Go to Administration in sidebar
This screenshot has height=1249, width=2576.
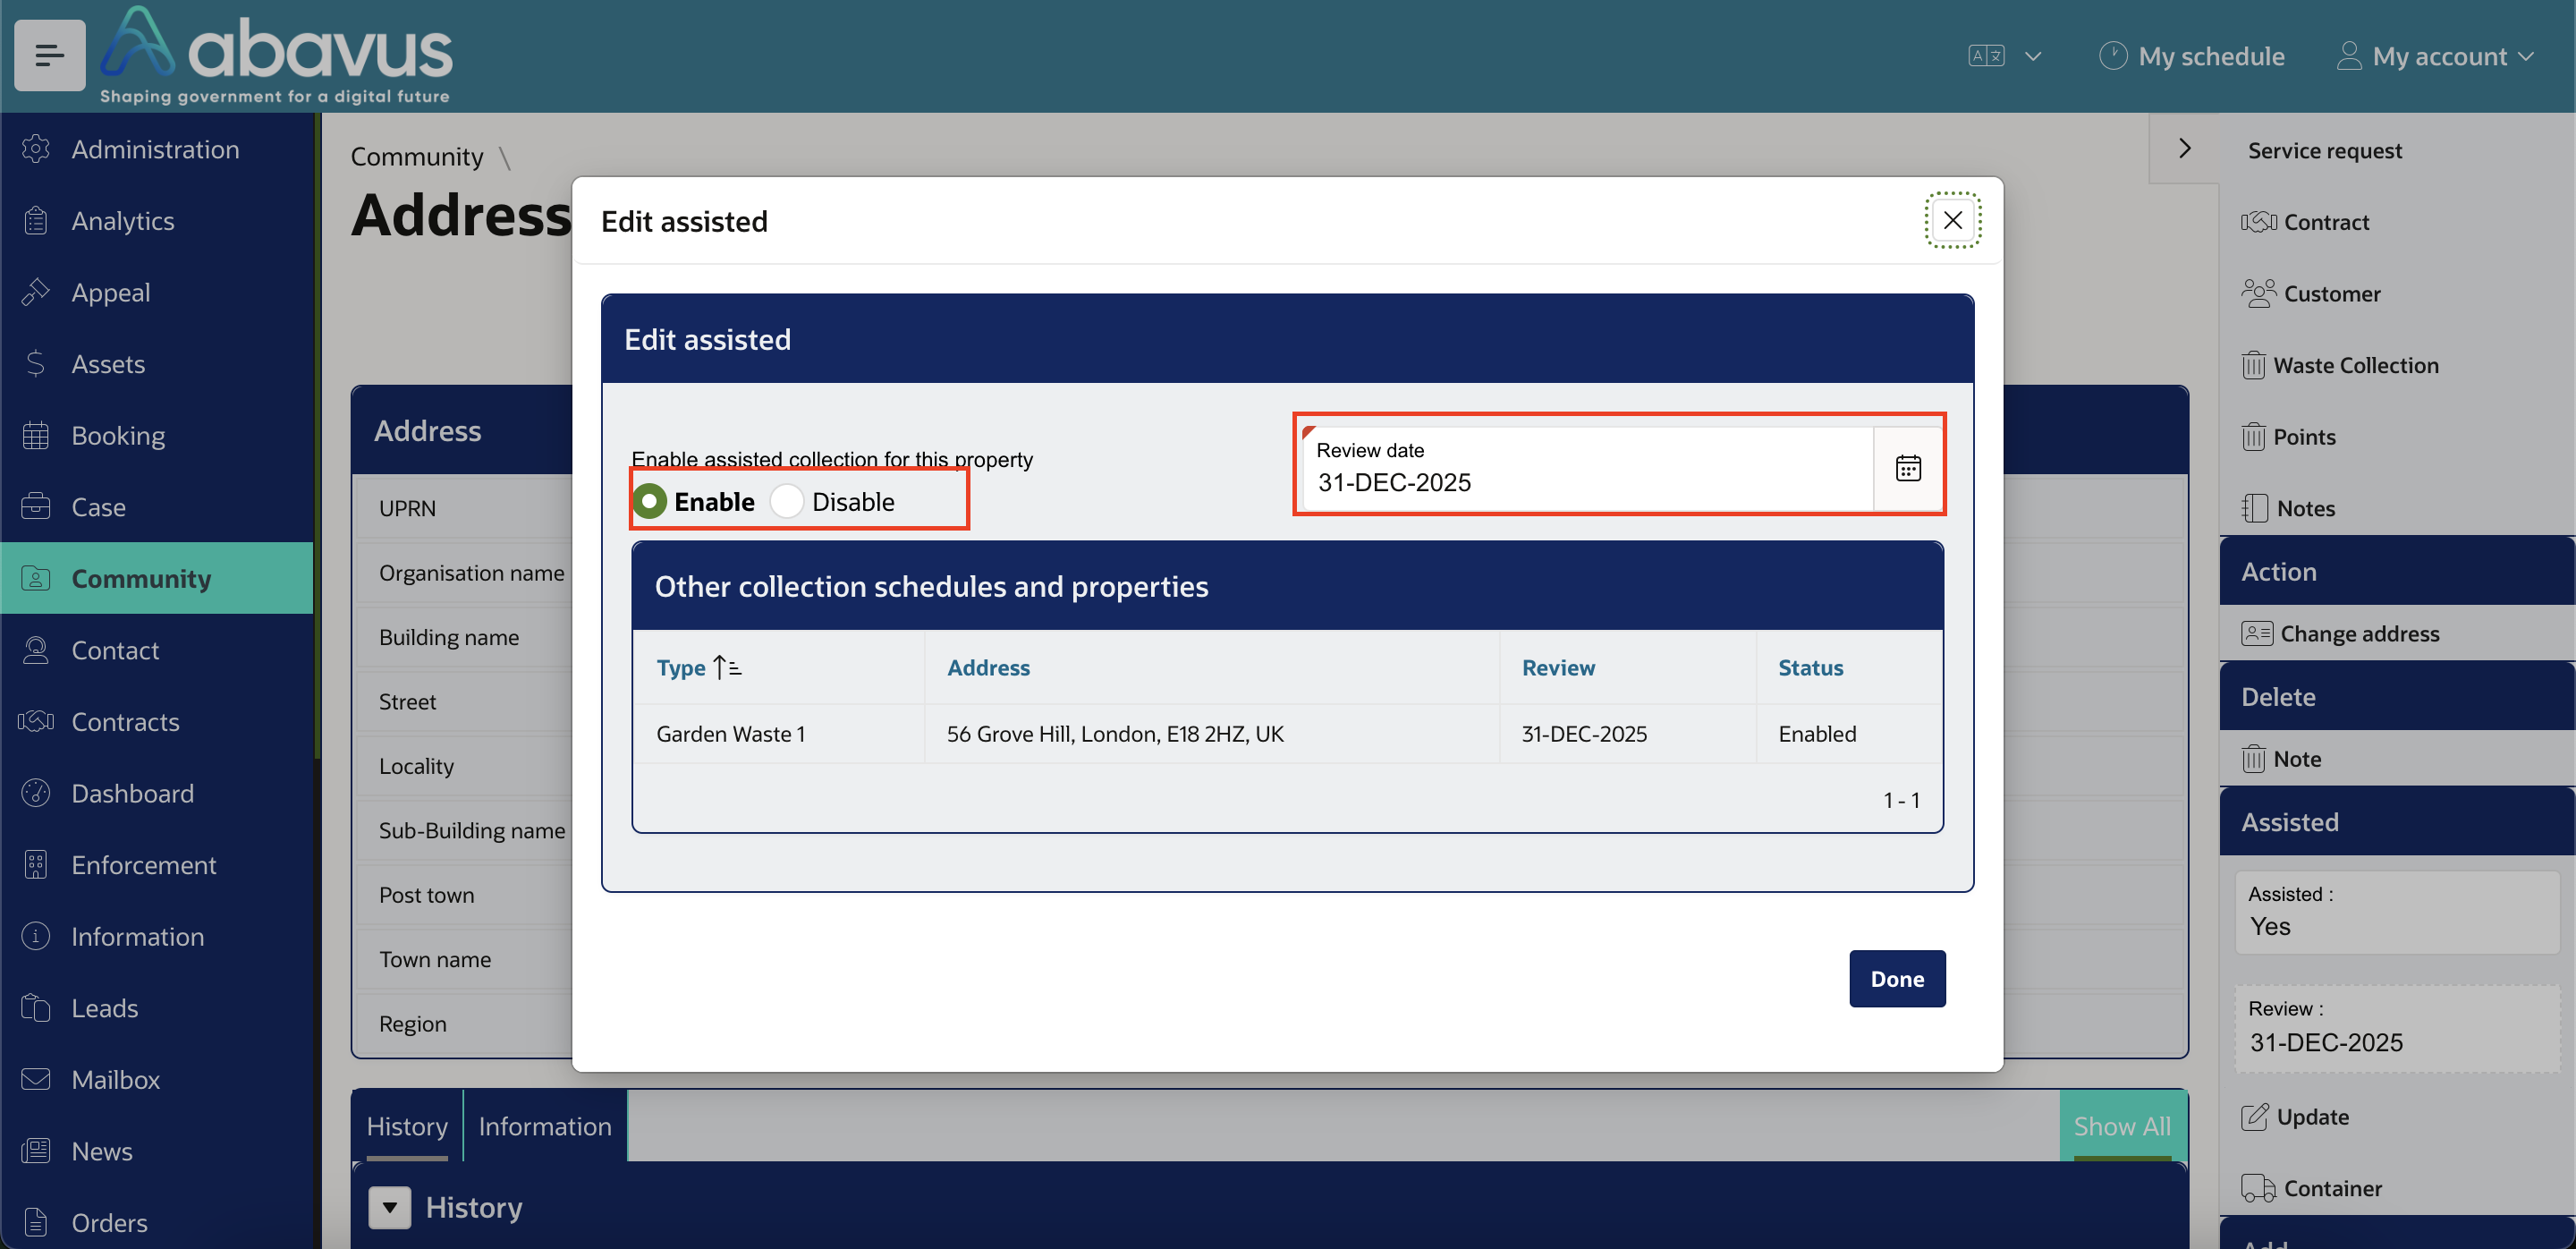tap(157, 149)
